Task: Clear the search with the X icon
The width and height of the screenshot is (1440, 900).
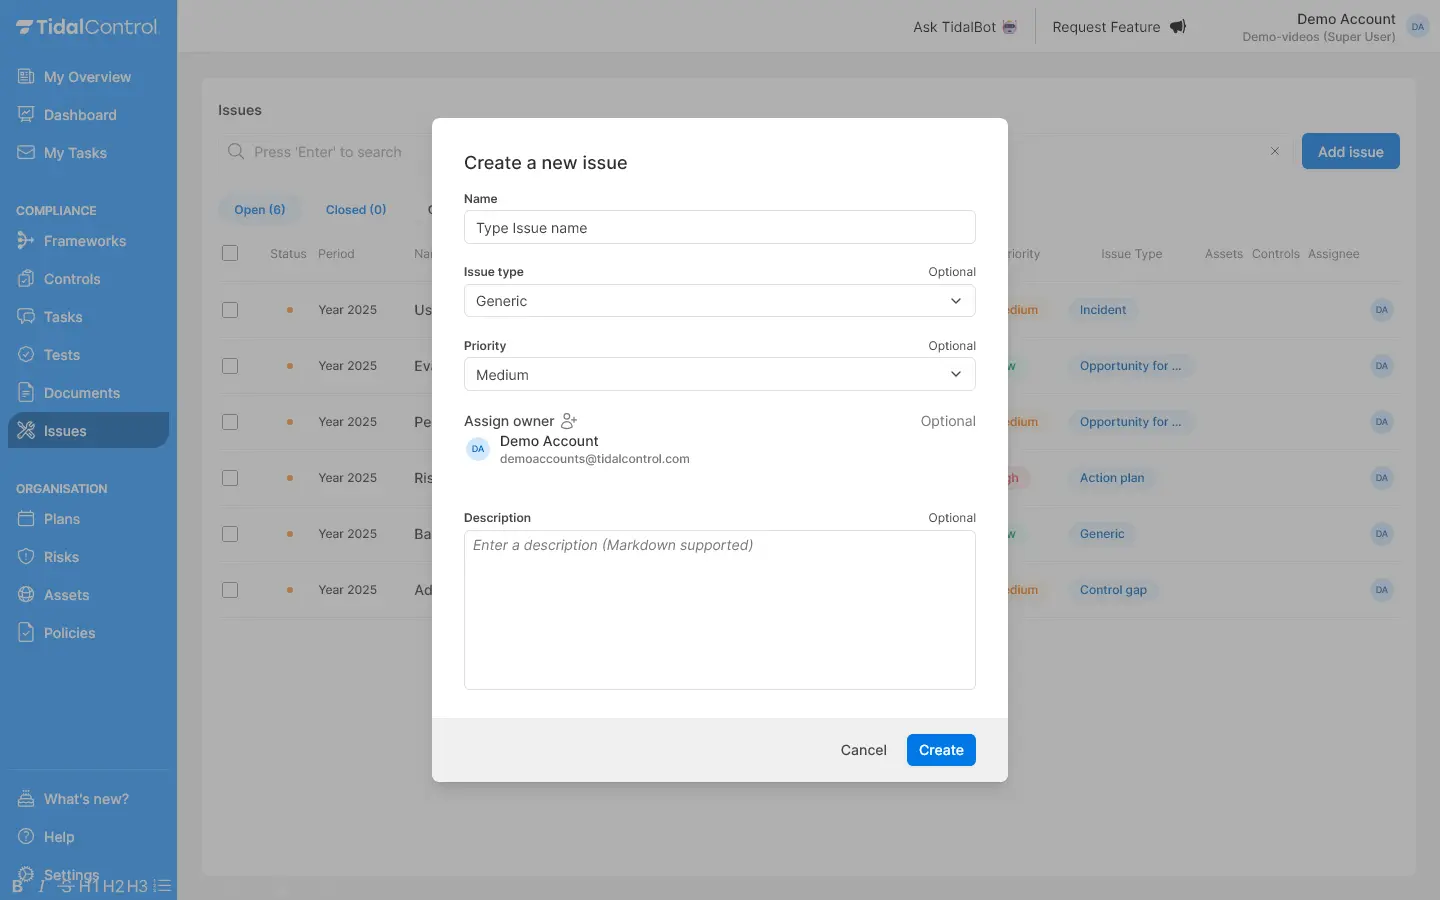Action: (x=1275, y=152)
